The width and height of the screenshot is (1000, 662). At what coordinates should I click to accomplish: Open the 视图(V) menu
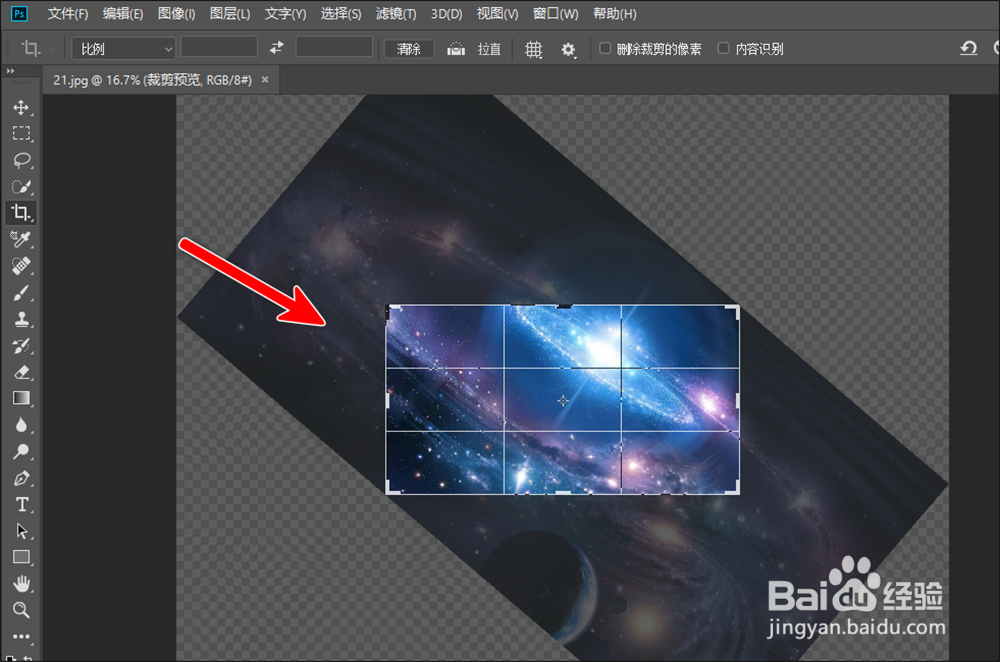(x=497, y=13)
